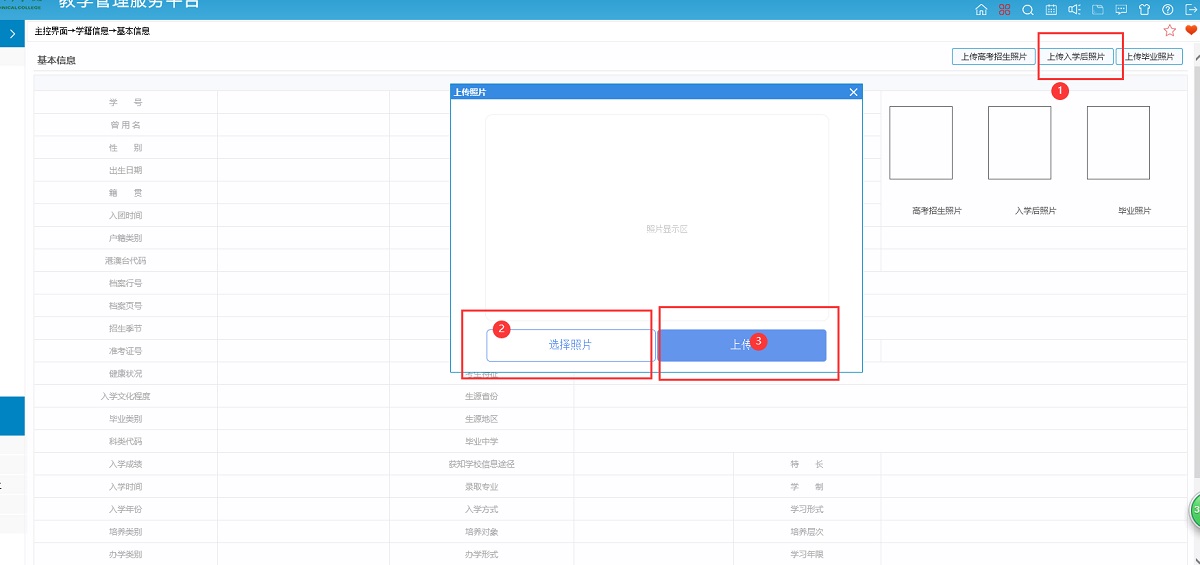
Task: Open the message chat bubble icon
Action: click(1121, 10)
